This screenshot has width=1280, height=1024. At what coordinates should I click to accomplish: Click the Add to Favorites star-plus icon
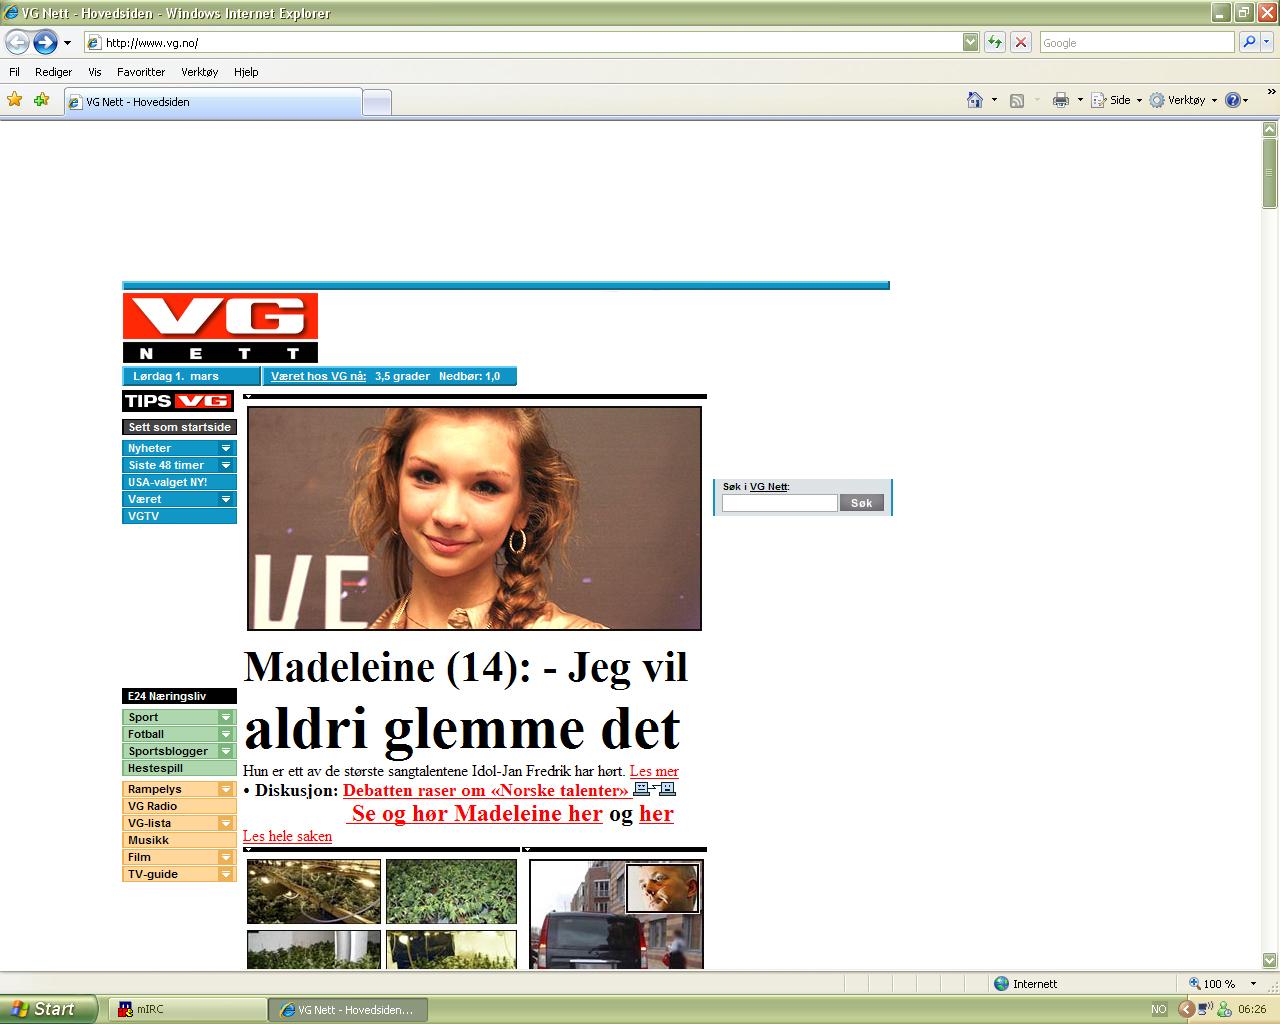click(x=41, y=100)
